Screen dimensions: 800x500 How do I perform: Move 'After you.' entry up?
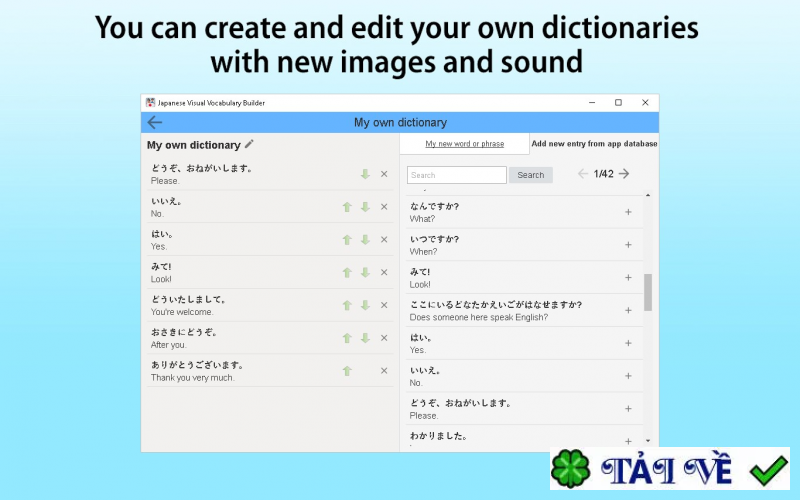[x=347, y=338]
